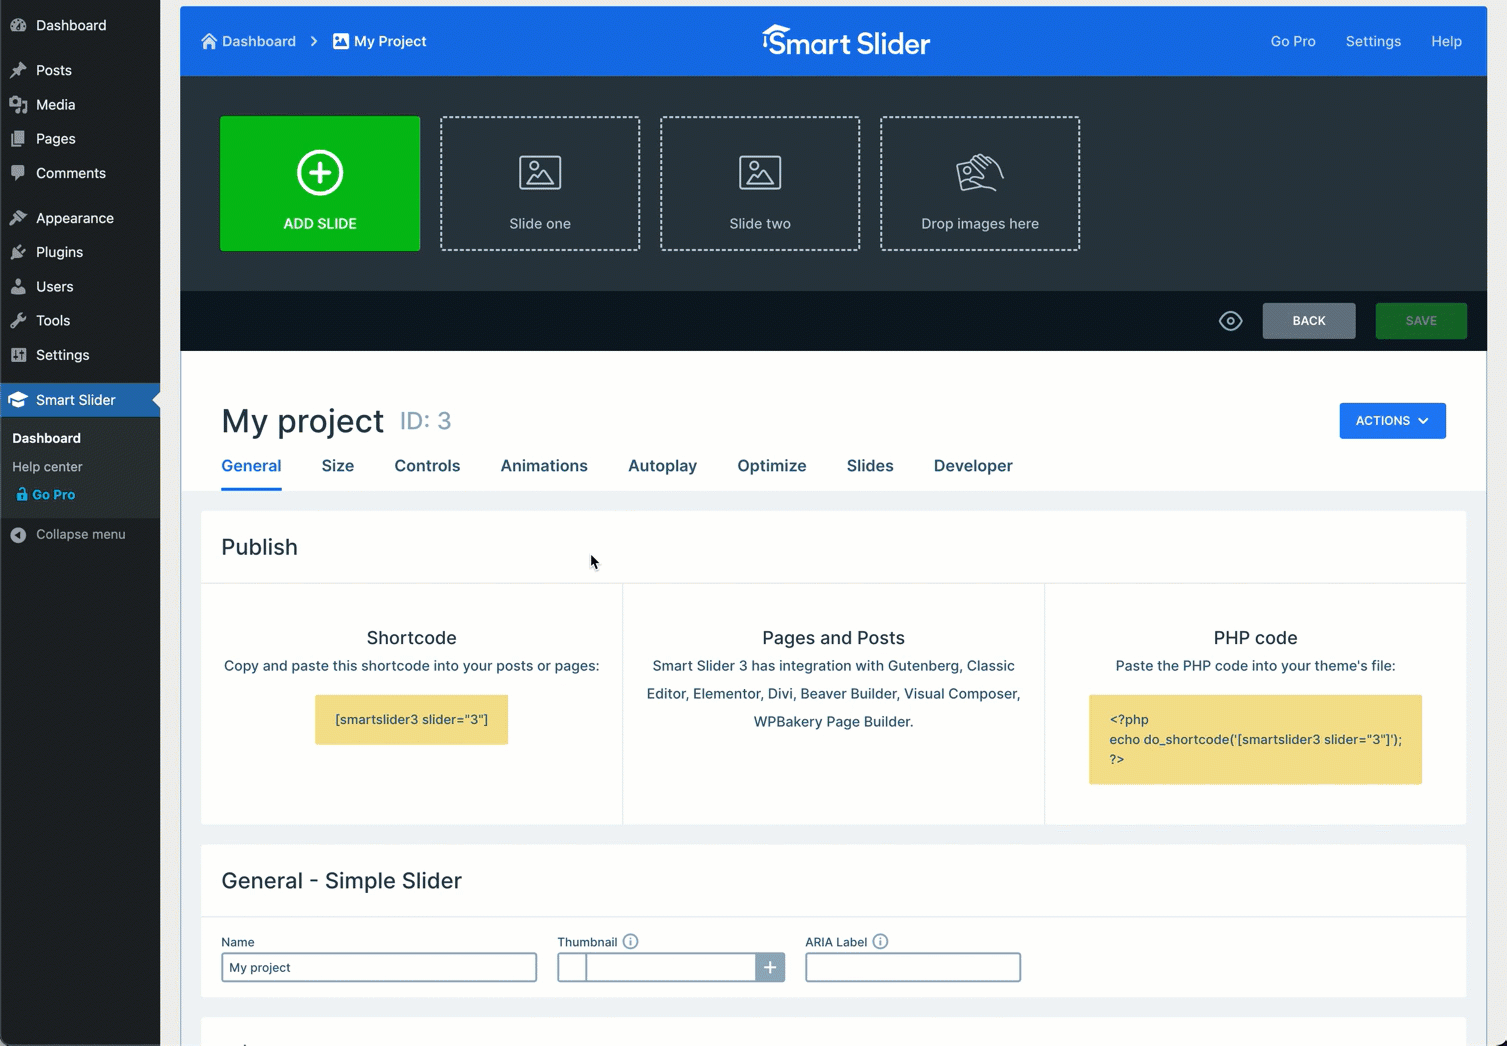
Task: Click the Go Pro lock icon
Action: (x=22, y=494)
